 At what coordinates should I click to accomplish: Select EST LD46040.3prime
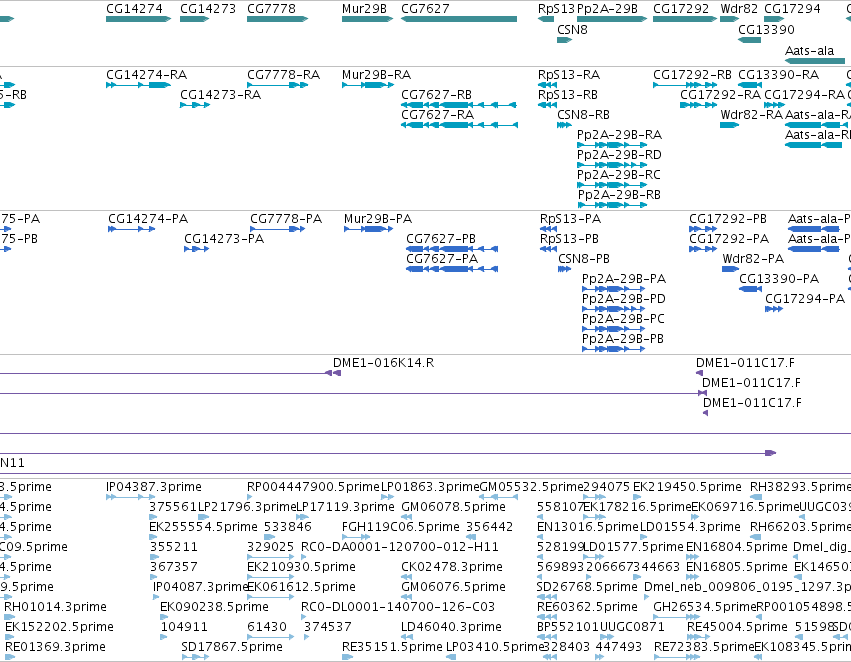(451, 628)
